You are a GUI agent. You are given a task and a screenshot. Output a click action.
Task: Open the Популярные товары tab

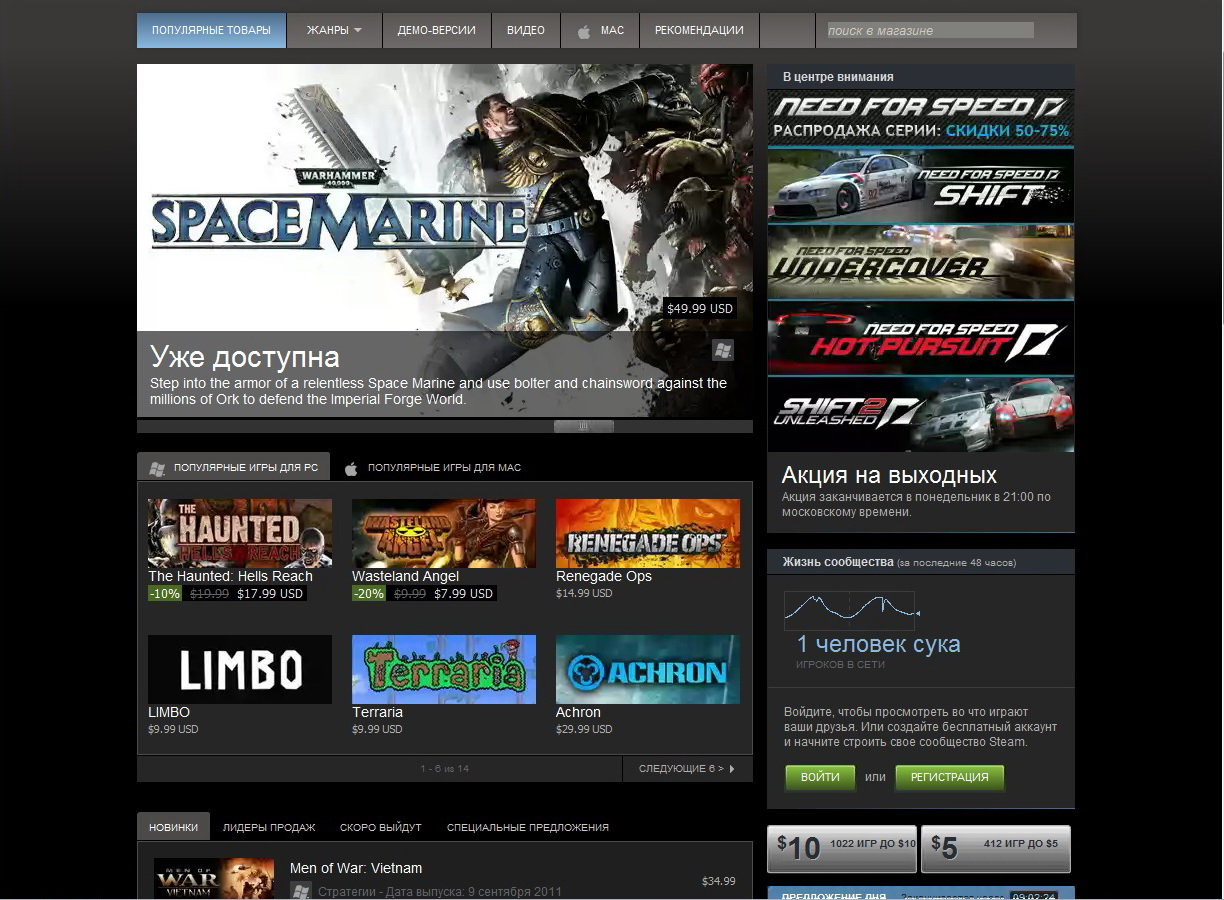(x=211, y=30)
